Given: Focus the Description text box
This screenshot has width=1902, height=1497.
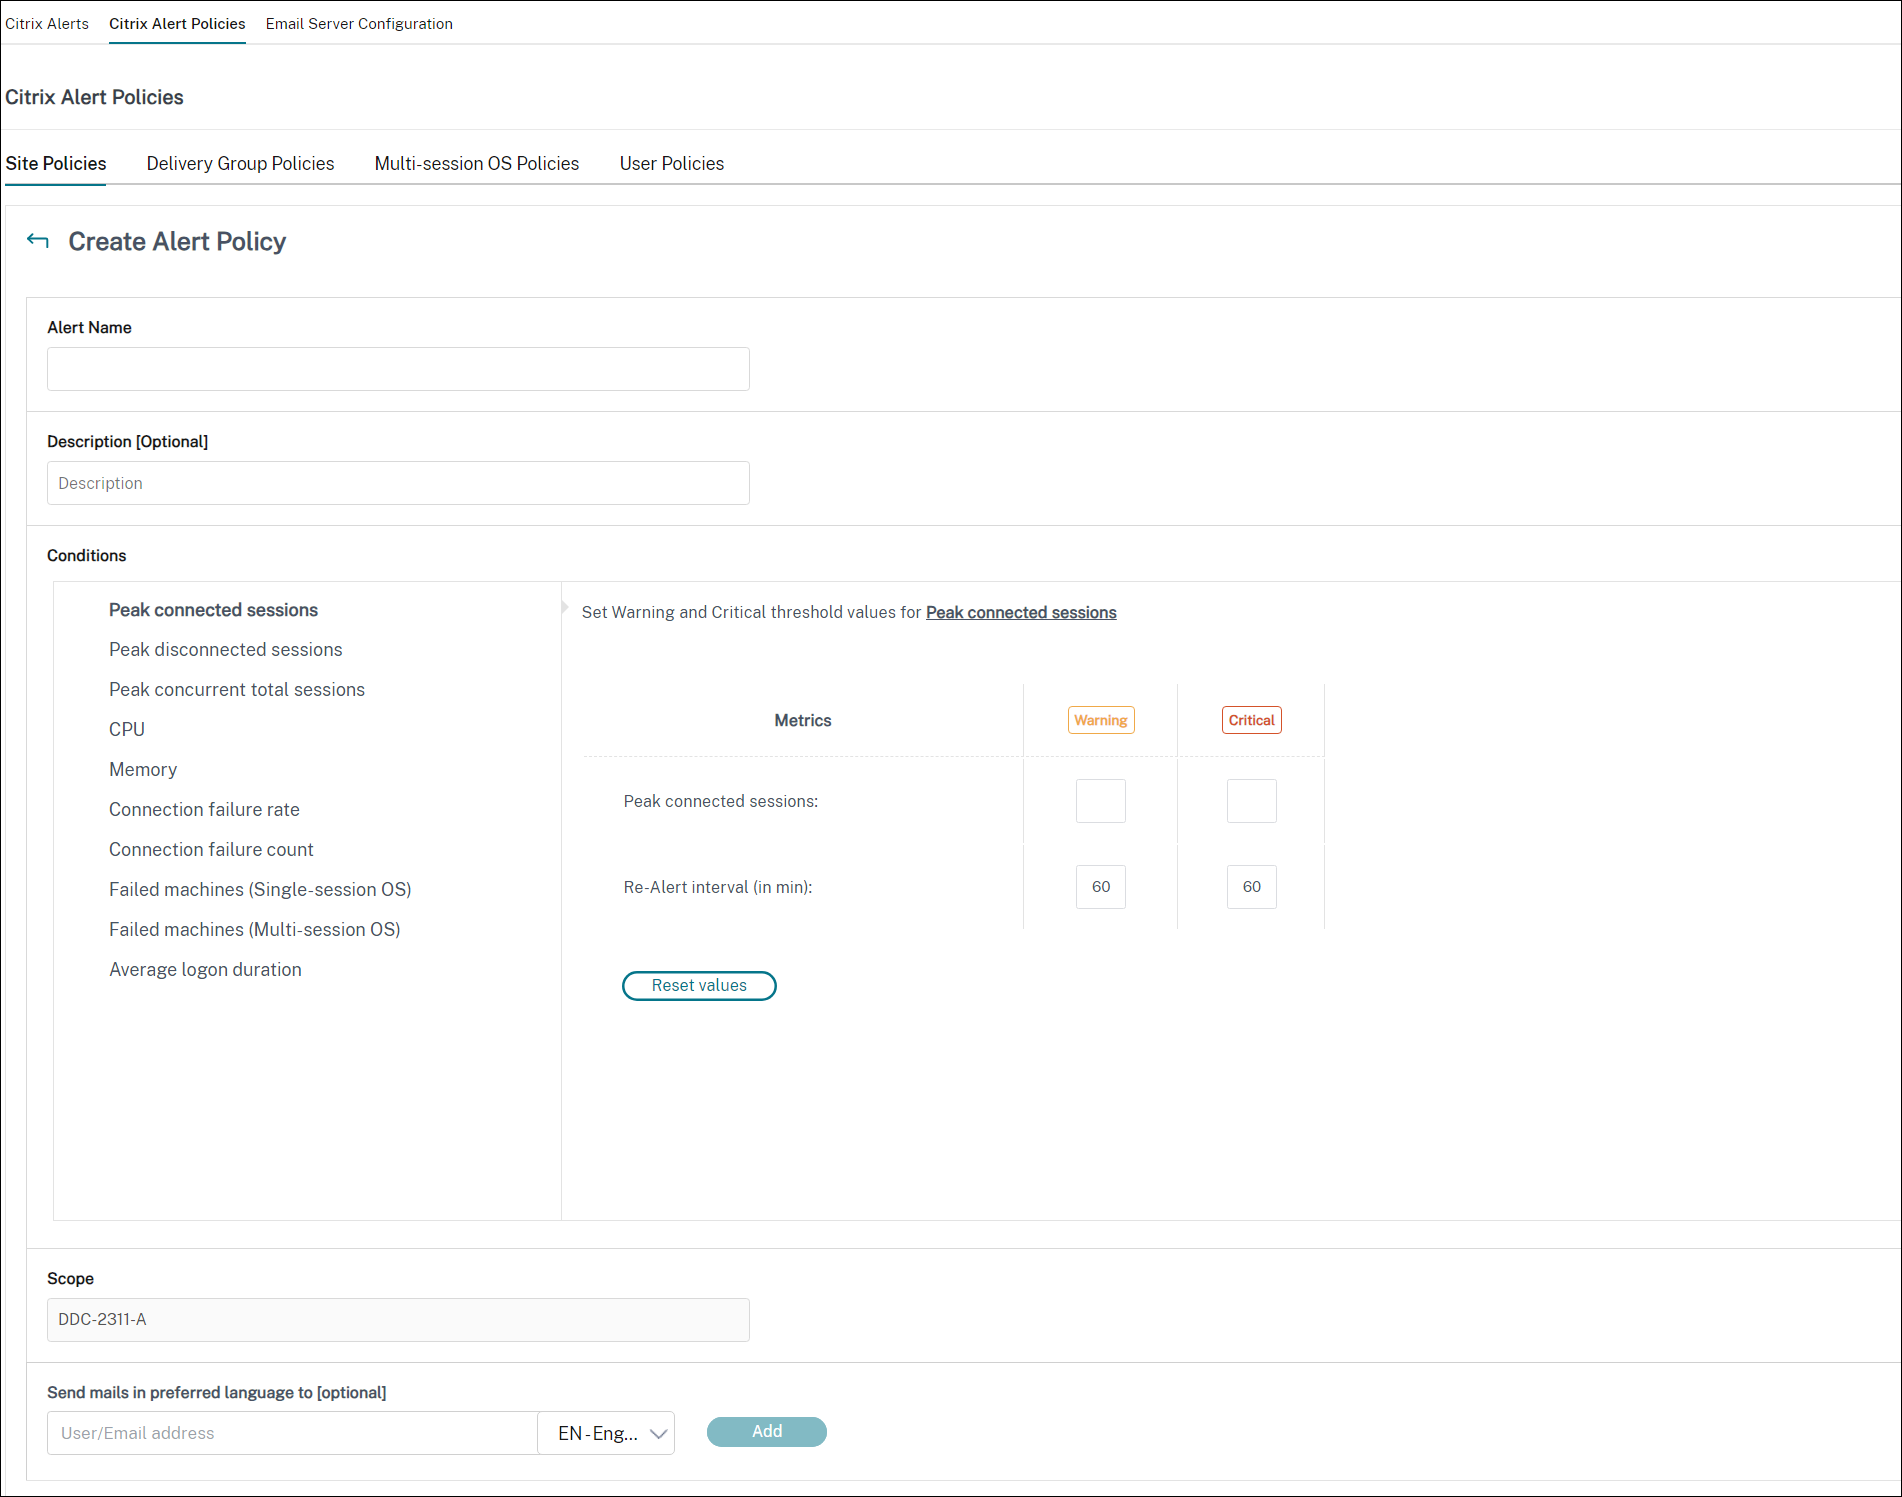Looking at the screenshot, I should pyautogui.click(x=398, y=483).
